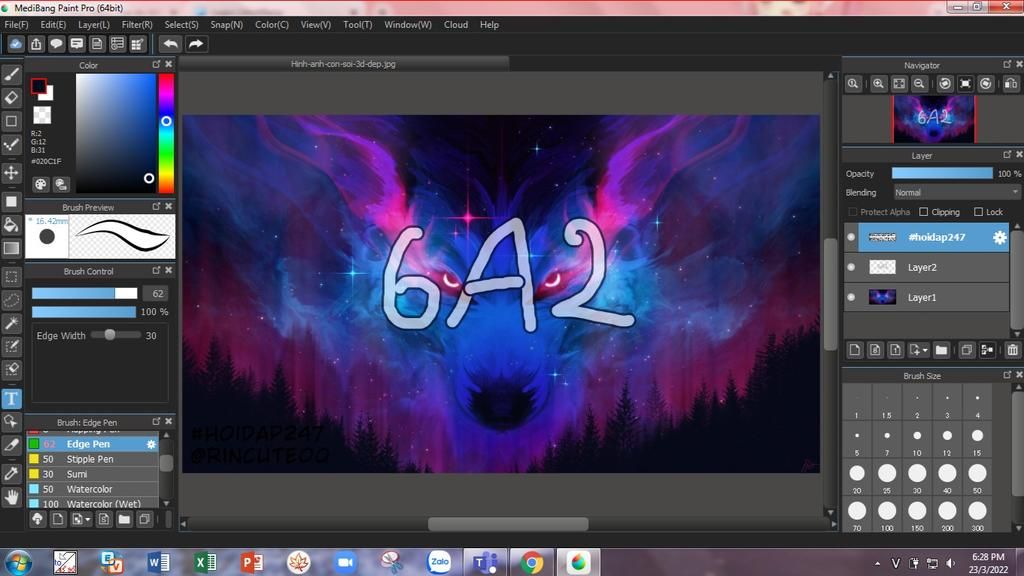Open the Edge Pen brush settings gear
The width and height of the screenshot is (1024, 576).
151,444
